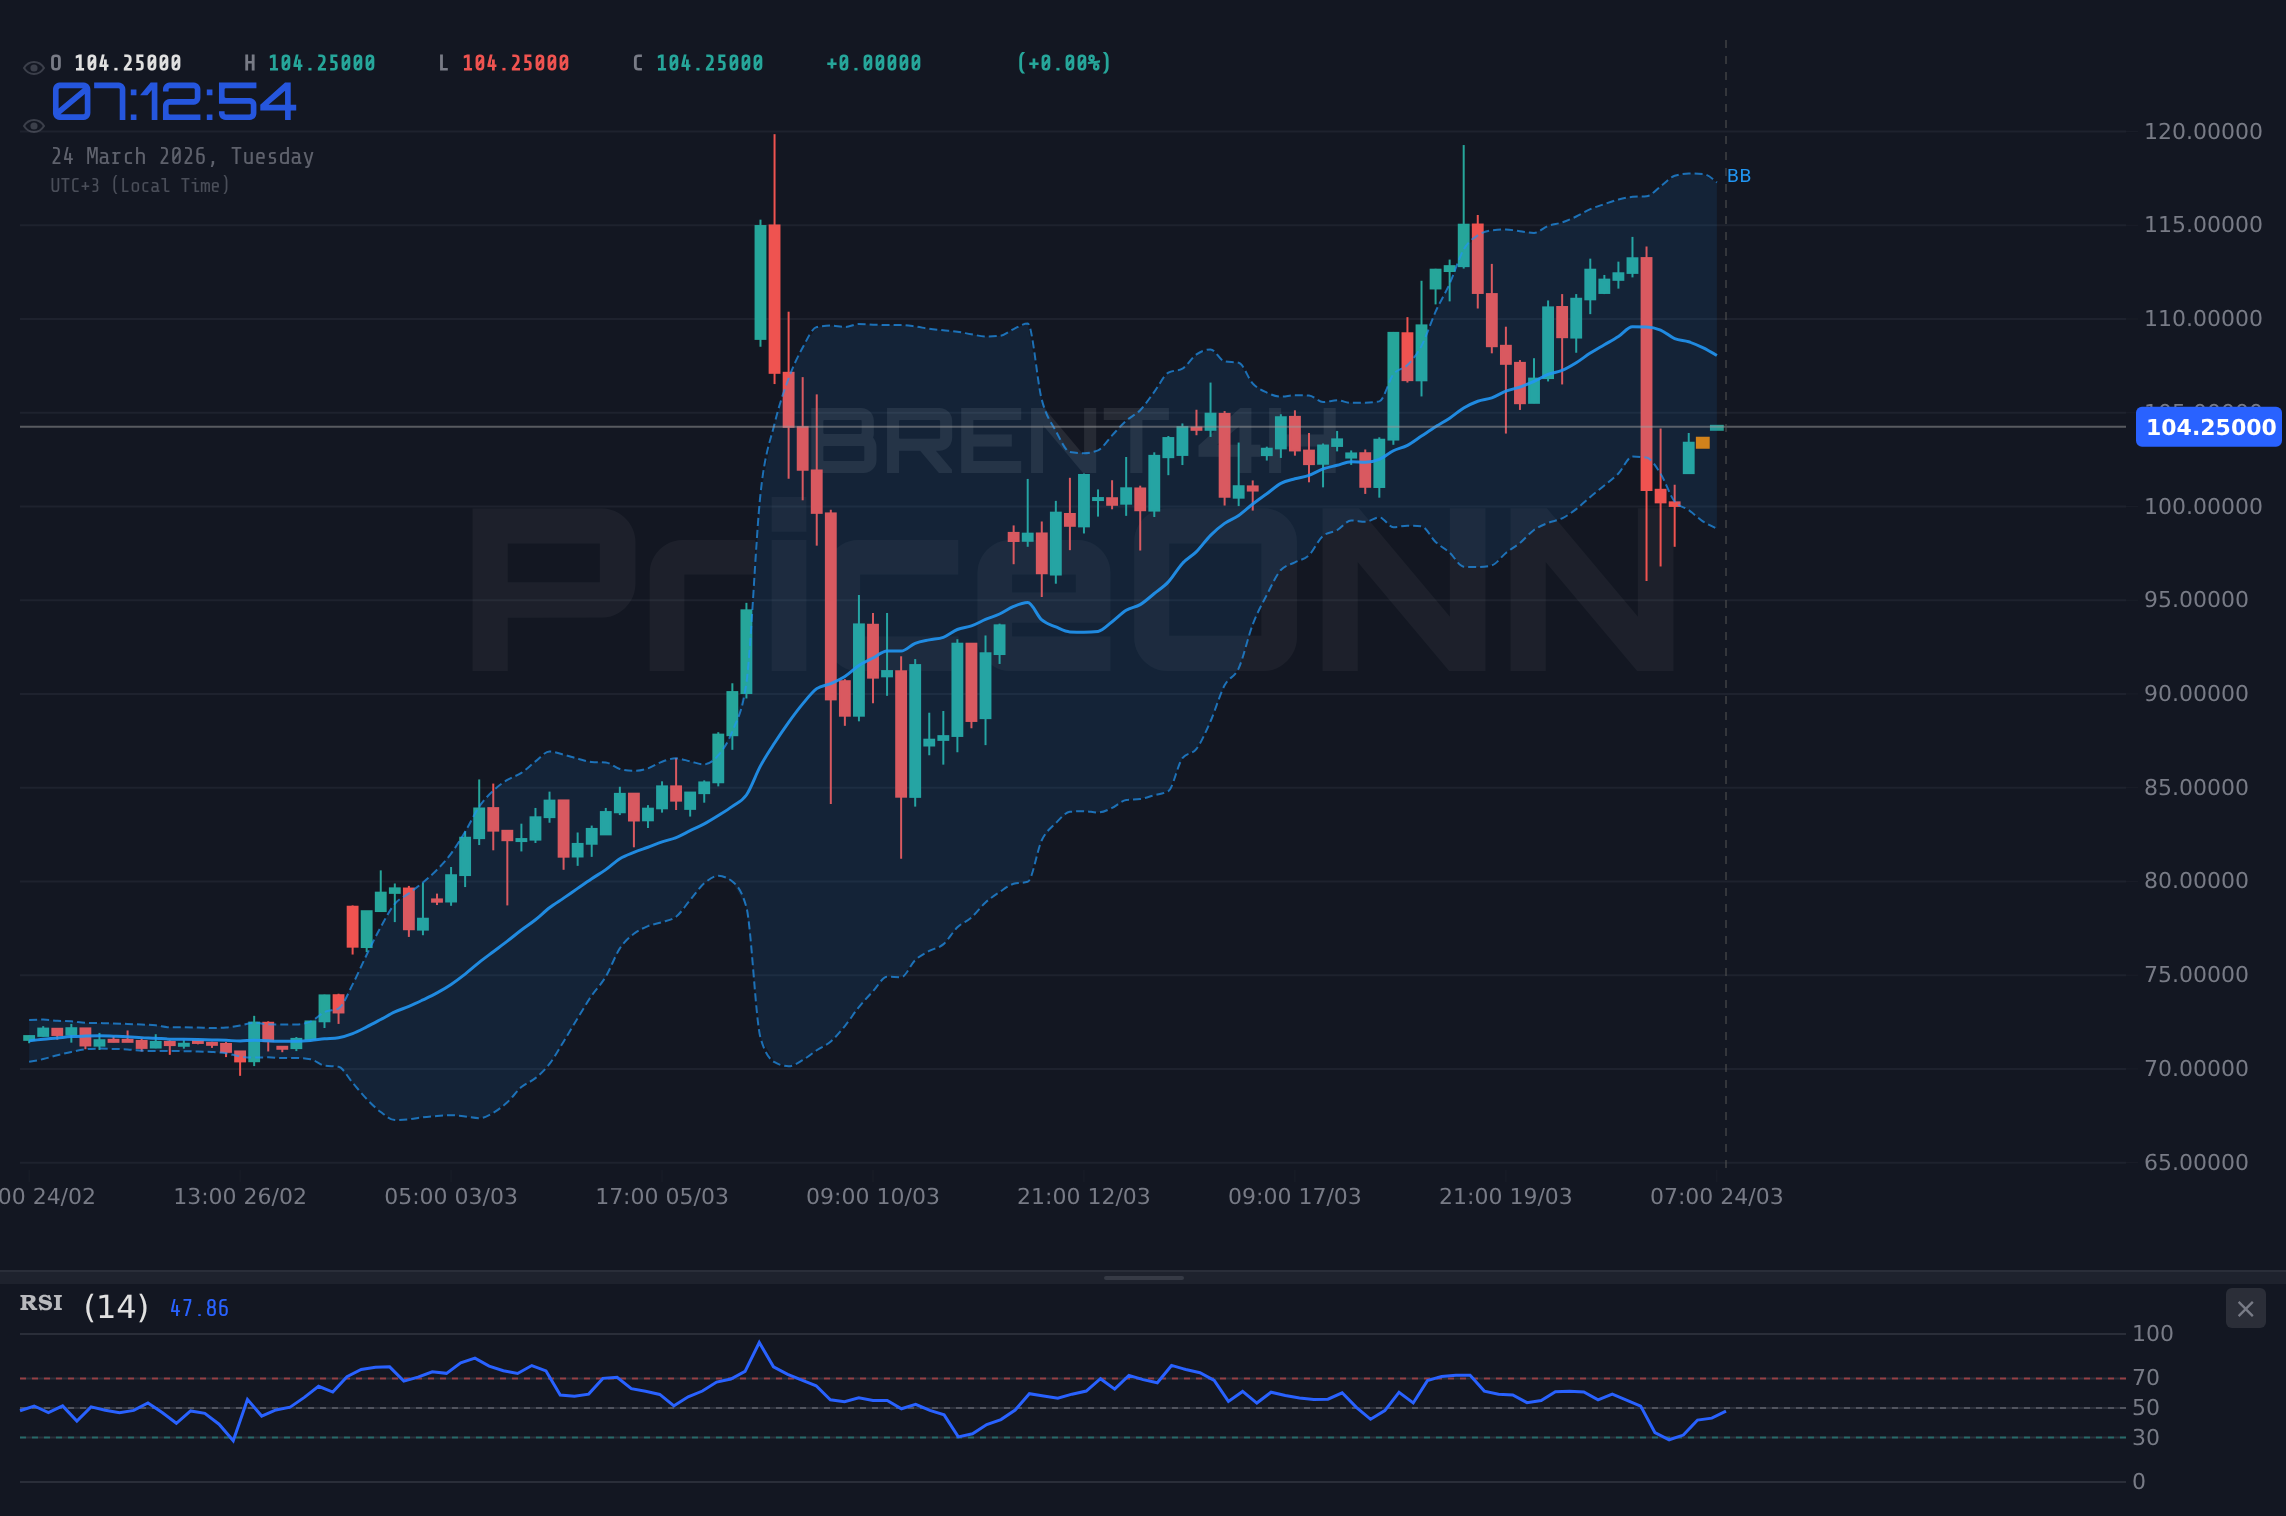
Task: Click the UTC+3 (Local Time) label
Action: (x=140, y=185)
